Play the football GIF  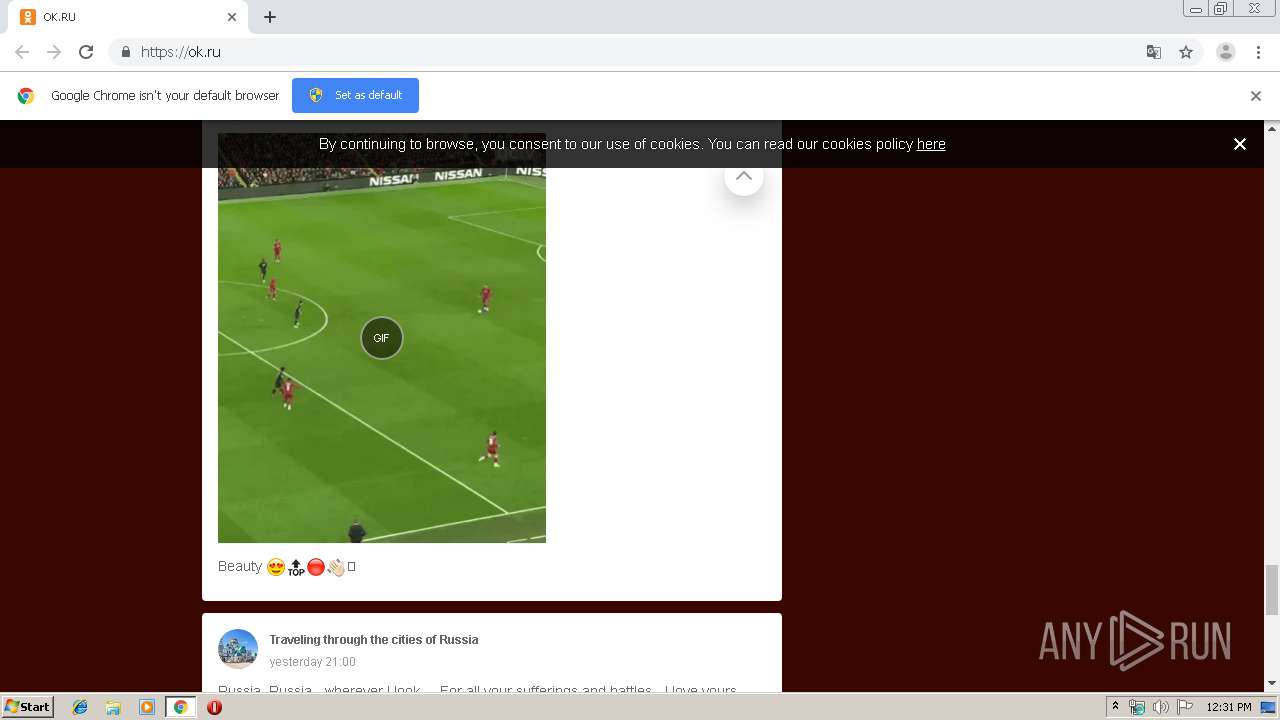(x=382, y=338)
